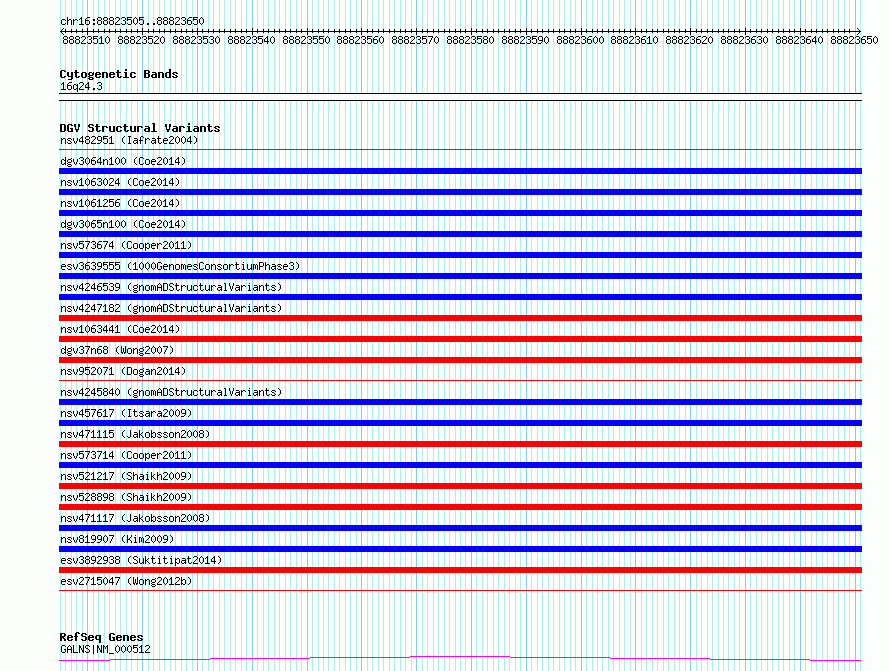Click ruler position 88823650
890x671 pixels.
pos(854,40)
